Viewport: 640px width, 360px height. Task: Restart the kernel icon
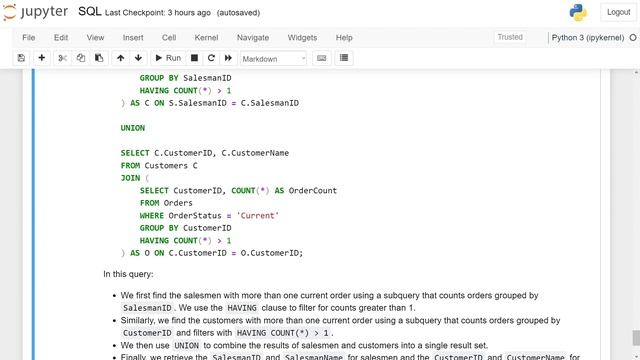pyautogui.click(x=211, y=58)
